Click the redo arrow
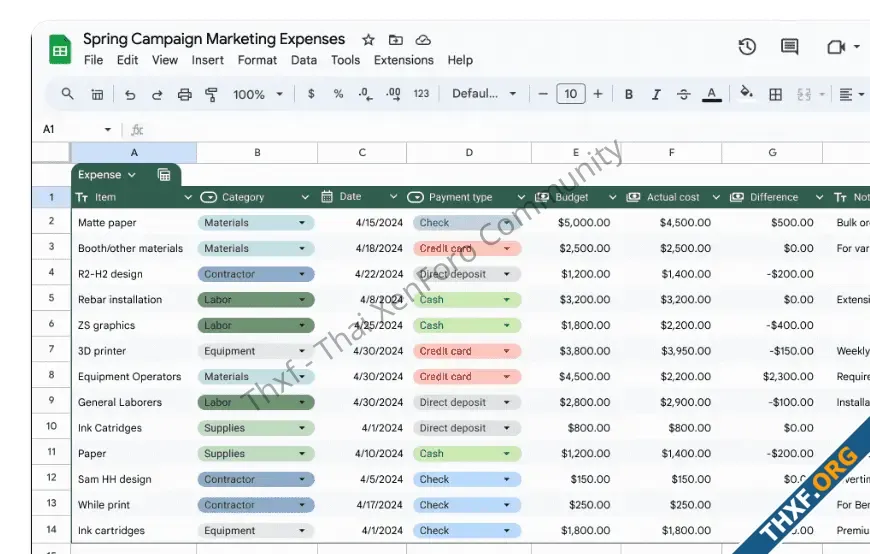 pyautogui.click(x=157, y=94)
